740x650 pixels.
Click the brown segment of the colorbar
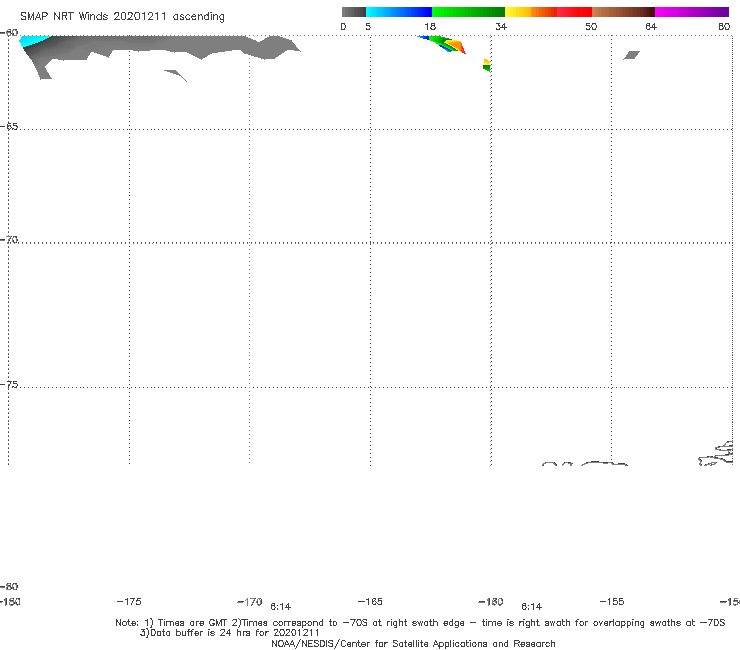[623, 12]
